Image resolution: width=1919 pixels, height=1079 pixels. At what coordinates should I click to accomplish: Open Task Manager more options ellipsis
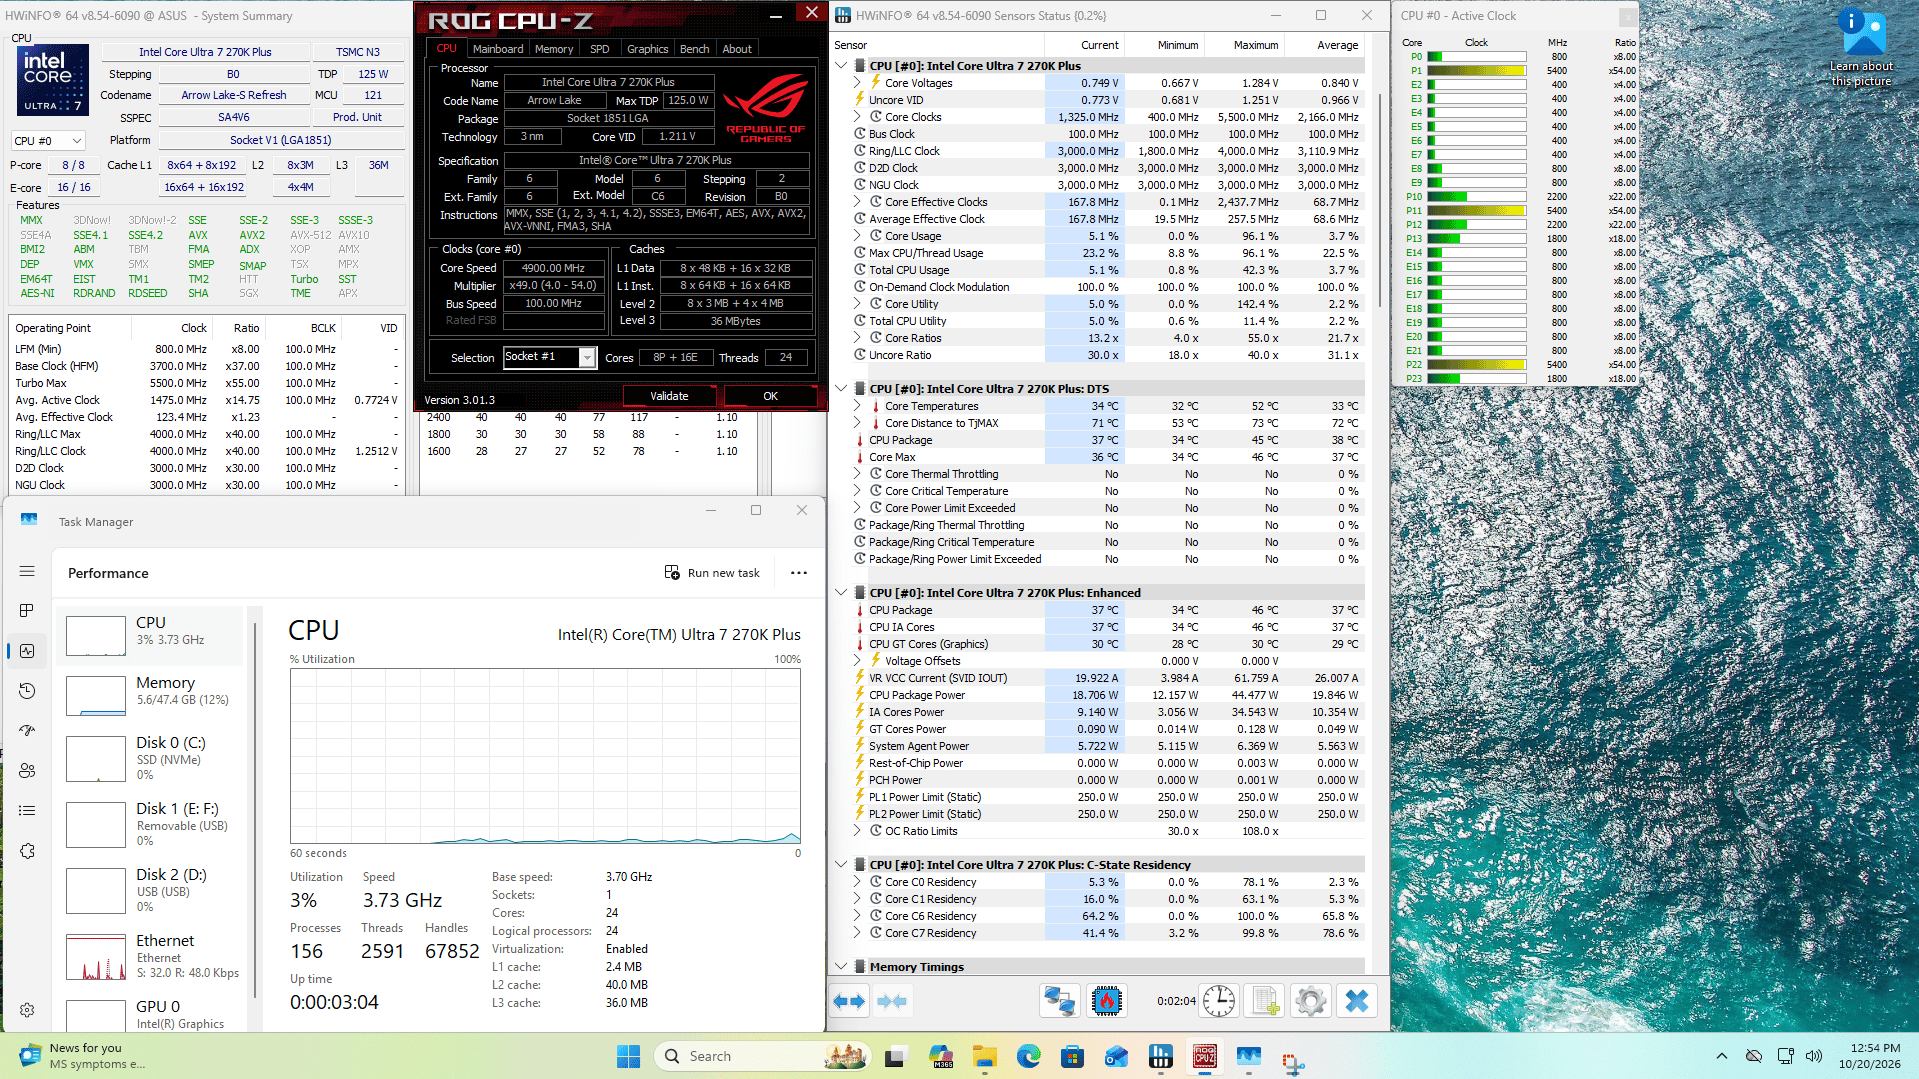coord(798,573)
